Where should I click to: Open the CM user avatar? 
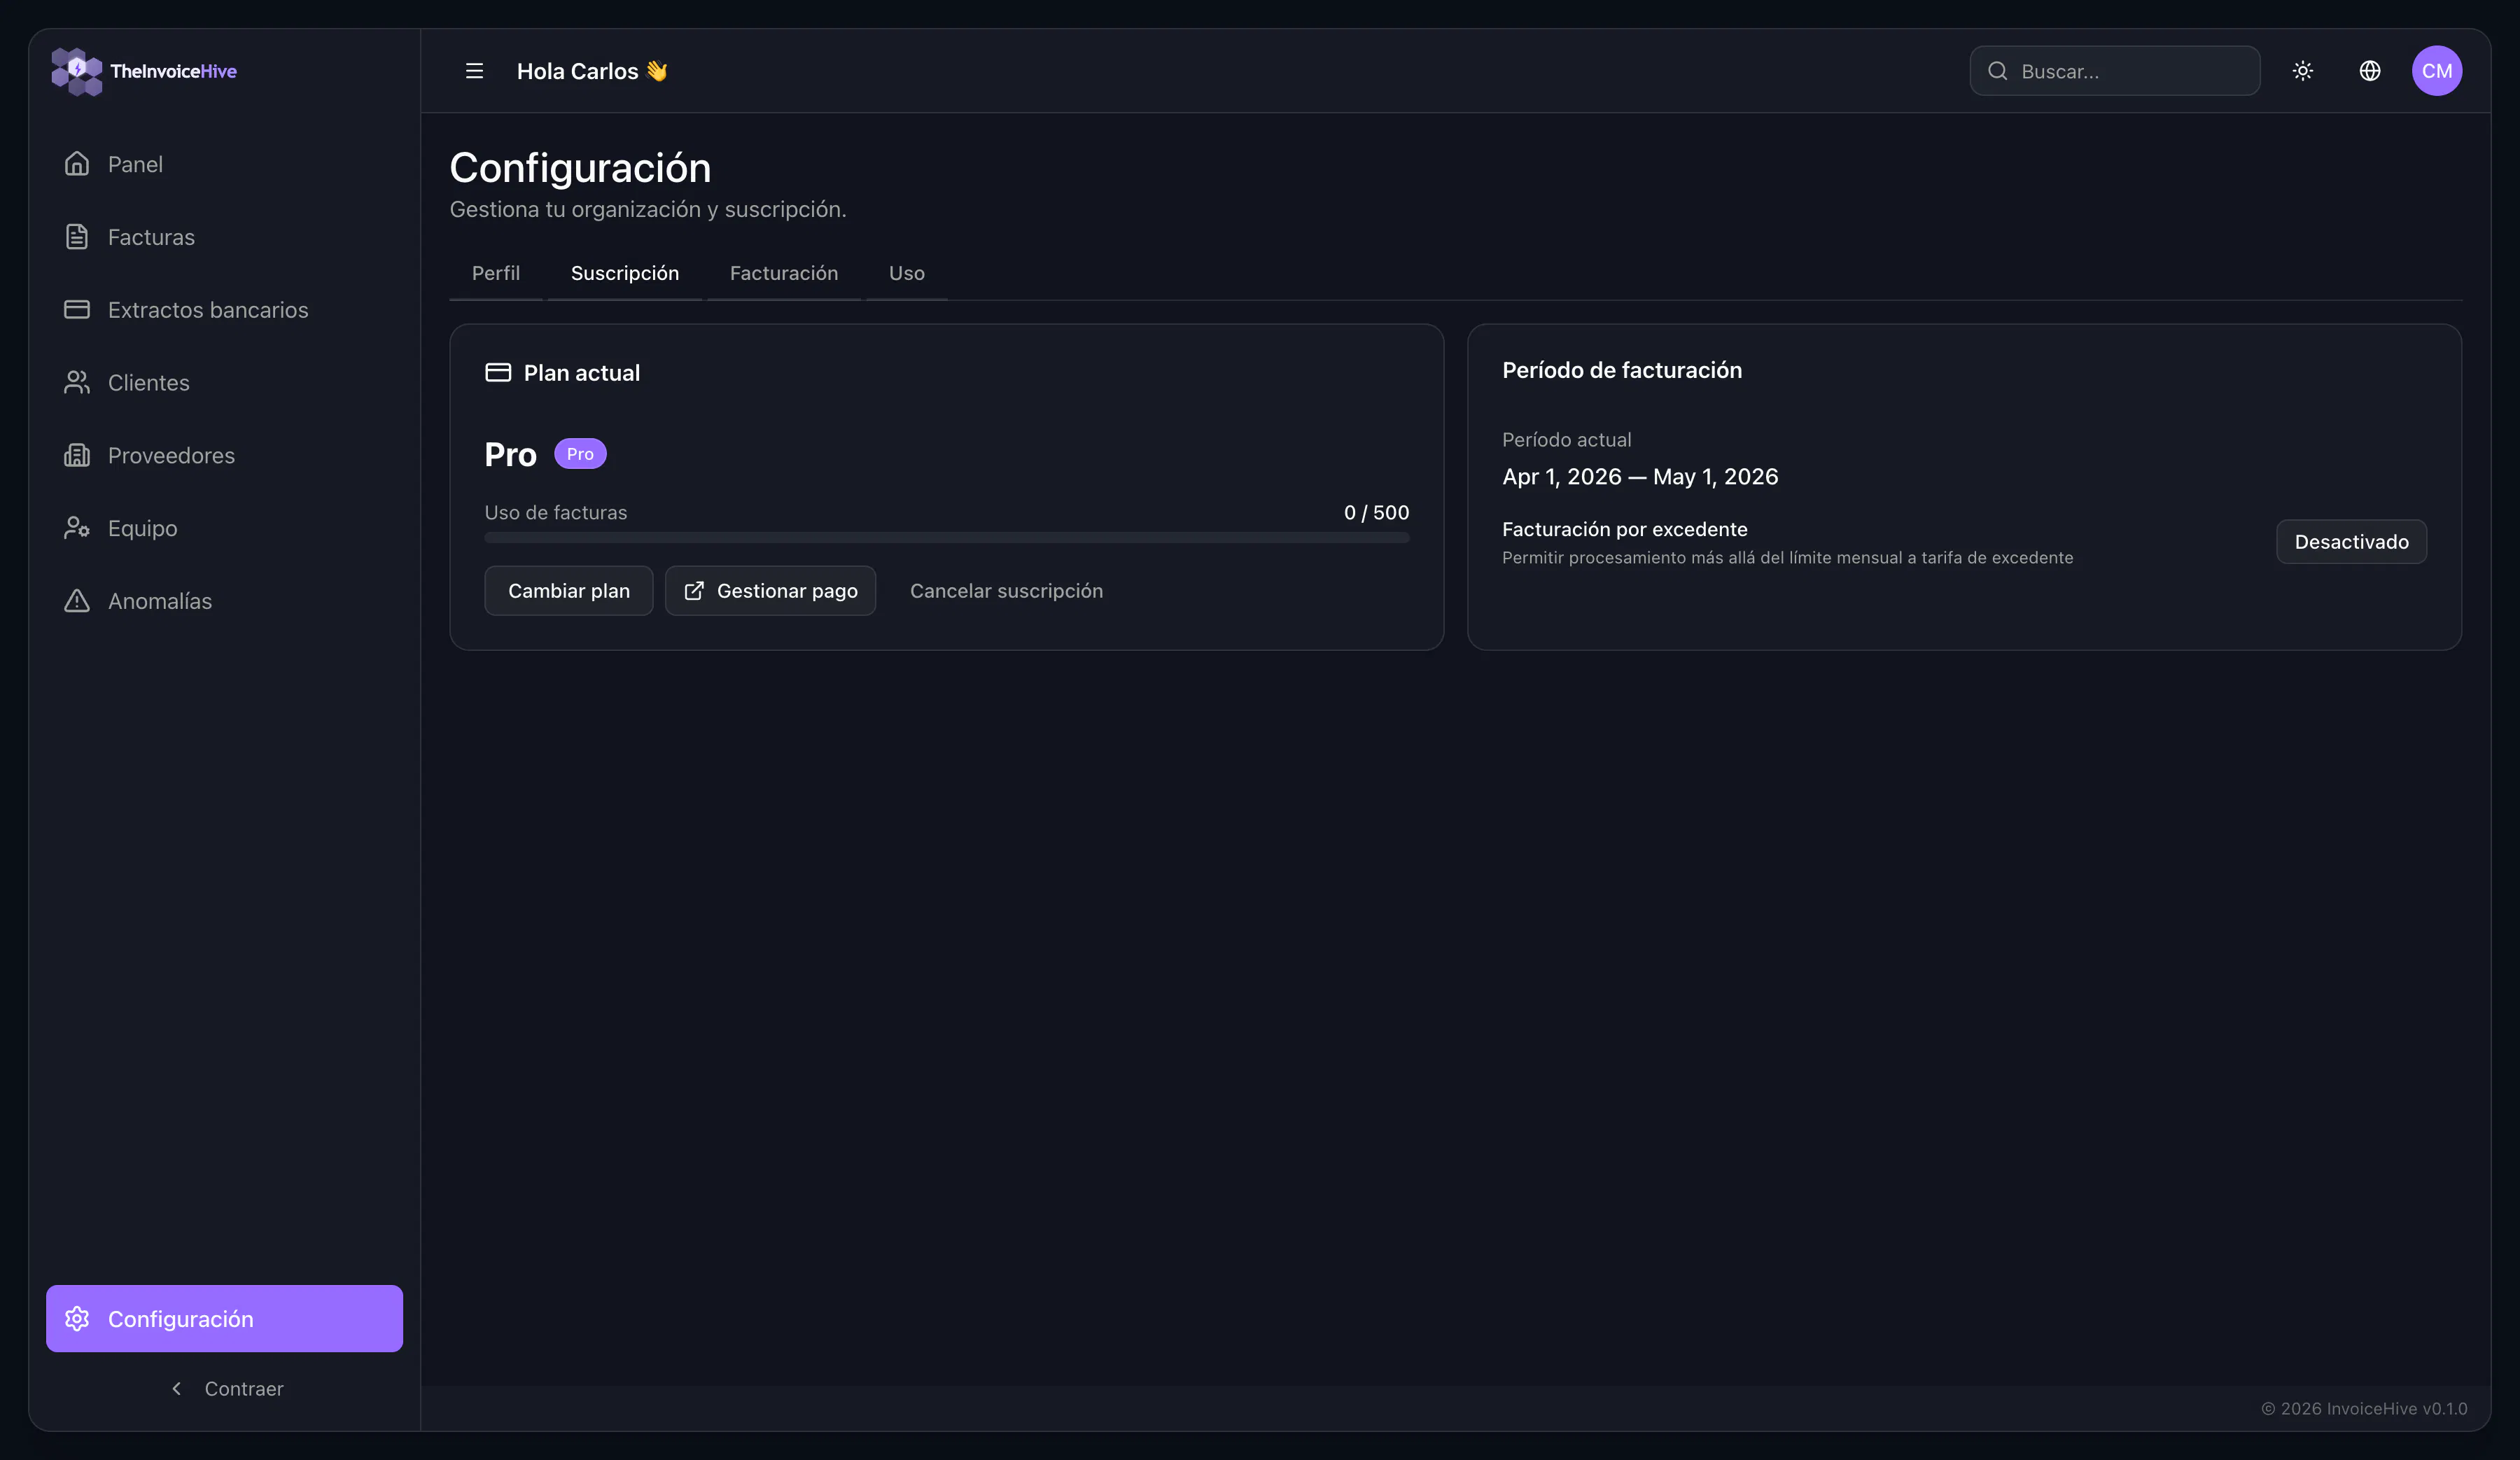point(2437,71)
